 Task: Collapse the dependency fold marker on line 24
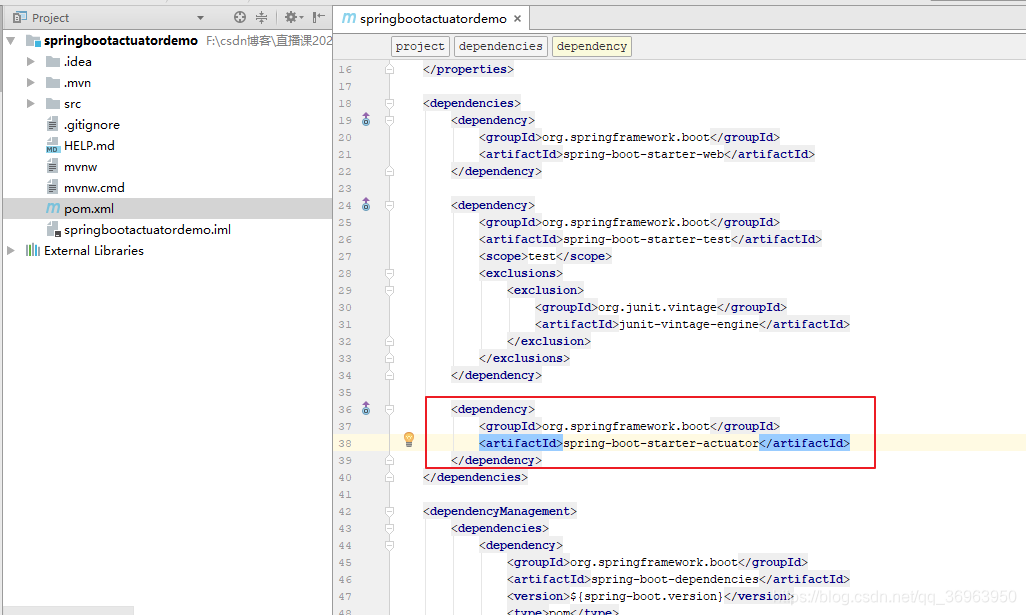[389, 205]
